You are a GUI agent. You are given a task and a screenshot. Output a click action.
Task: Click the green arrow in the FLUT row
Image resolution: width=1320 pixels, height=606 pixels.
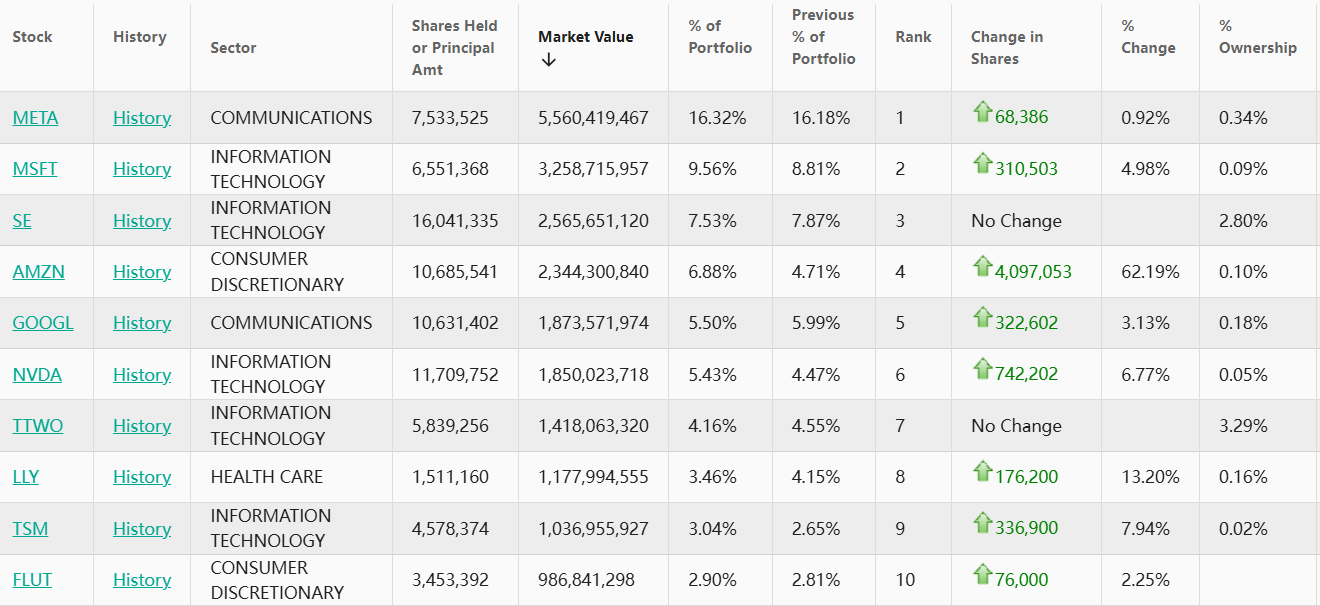(982, 574)
